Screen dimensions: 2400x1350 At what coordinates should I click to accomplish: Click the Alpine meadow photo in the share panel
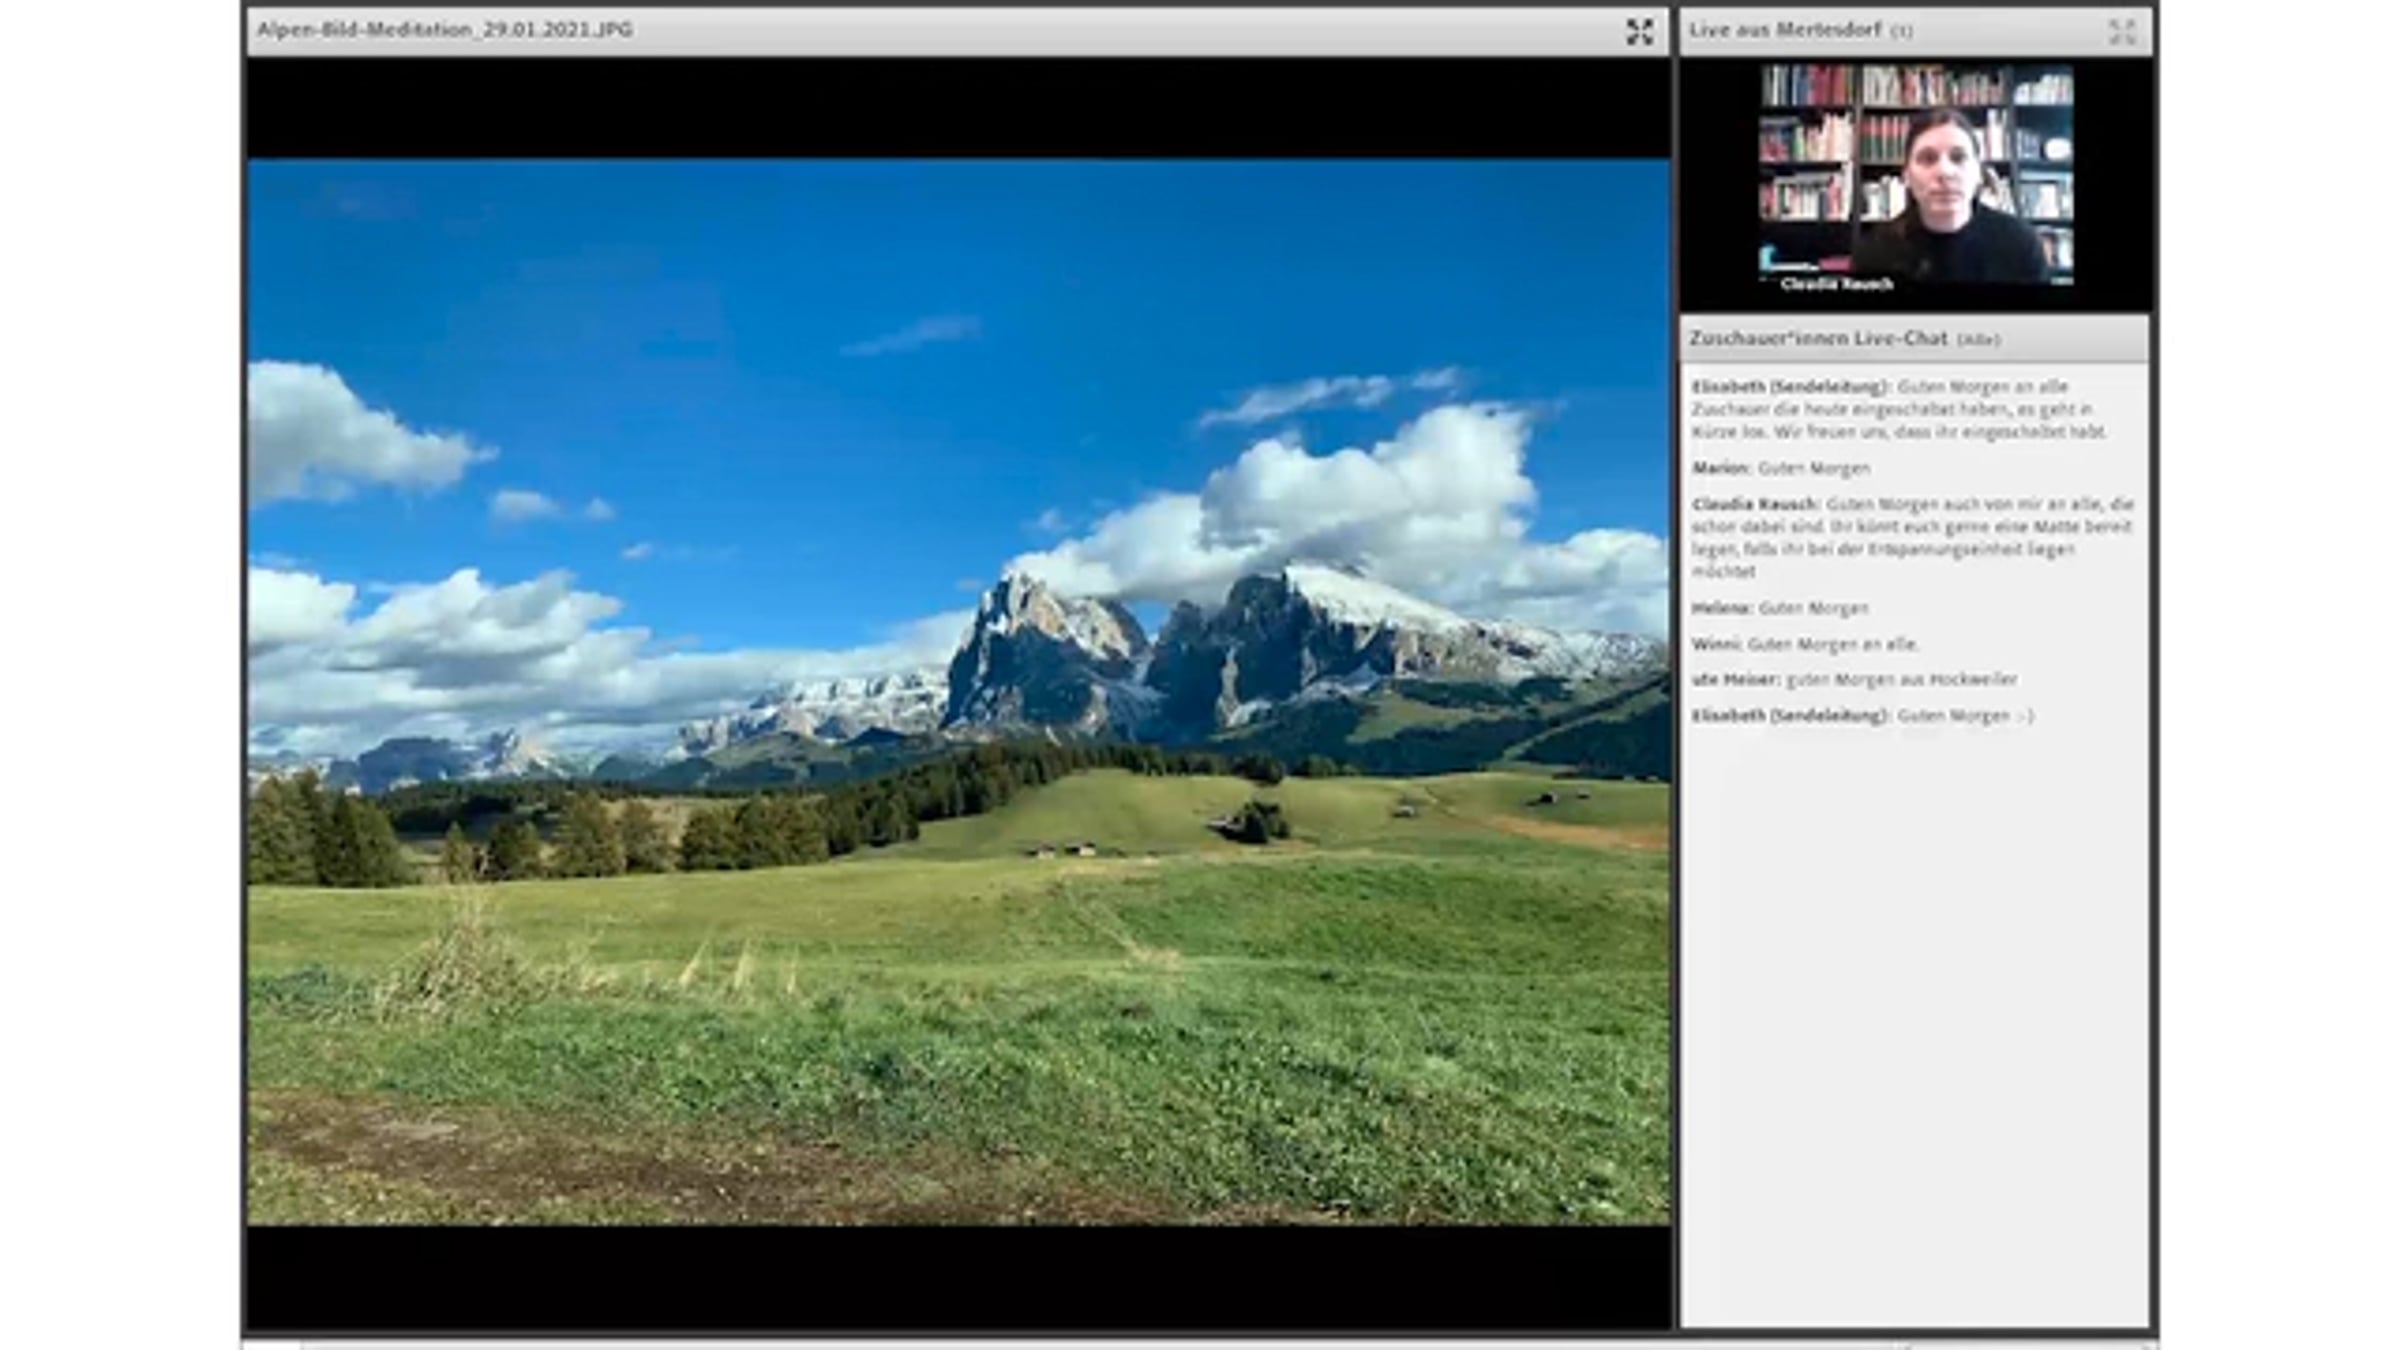[958, 692]
